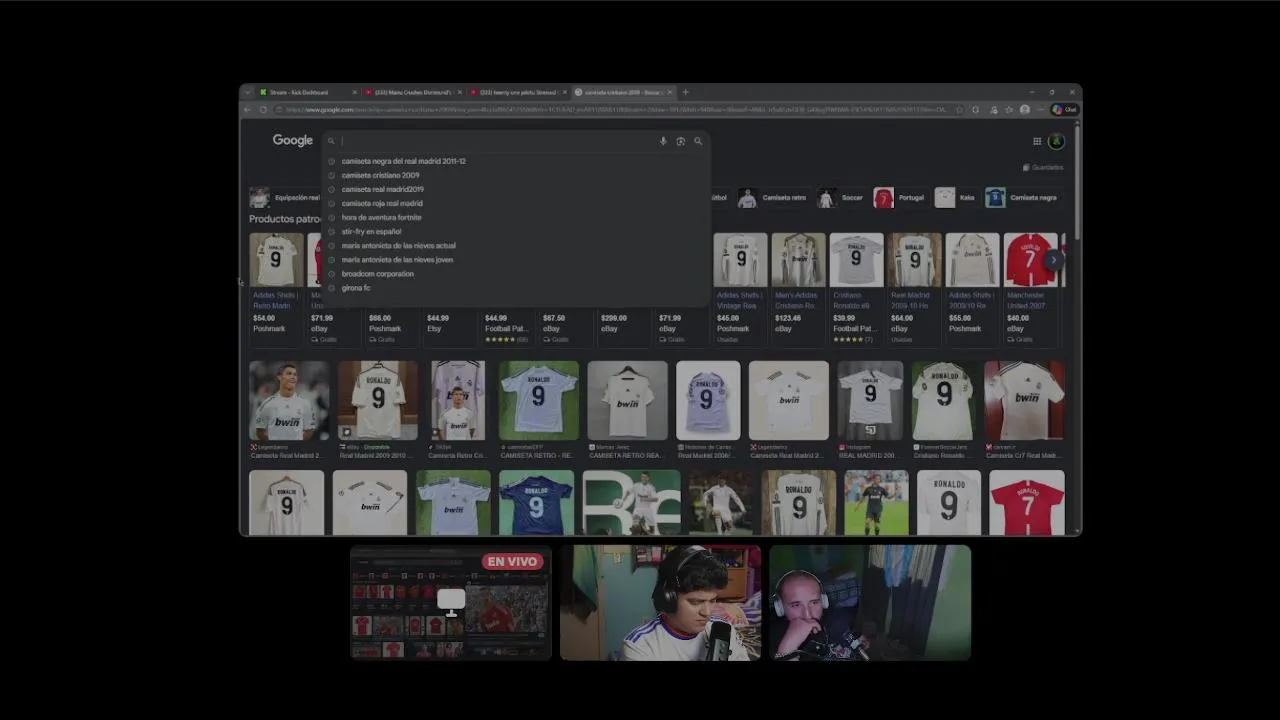Screen dimensions: 1280x720
Task: Open the blue Ronaldo 9 jersey image
Action: [x=536, y=502]
